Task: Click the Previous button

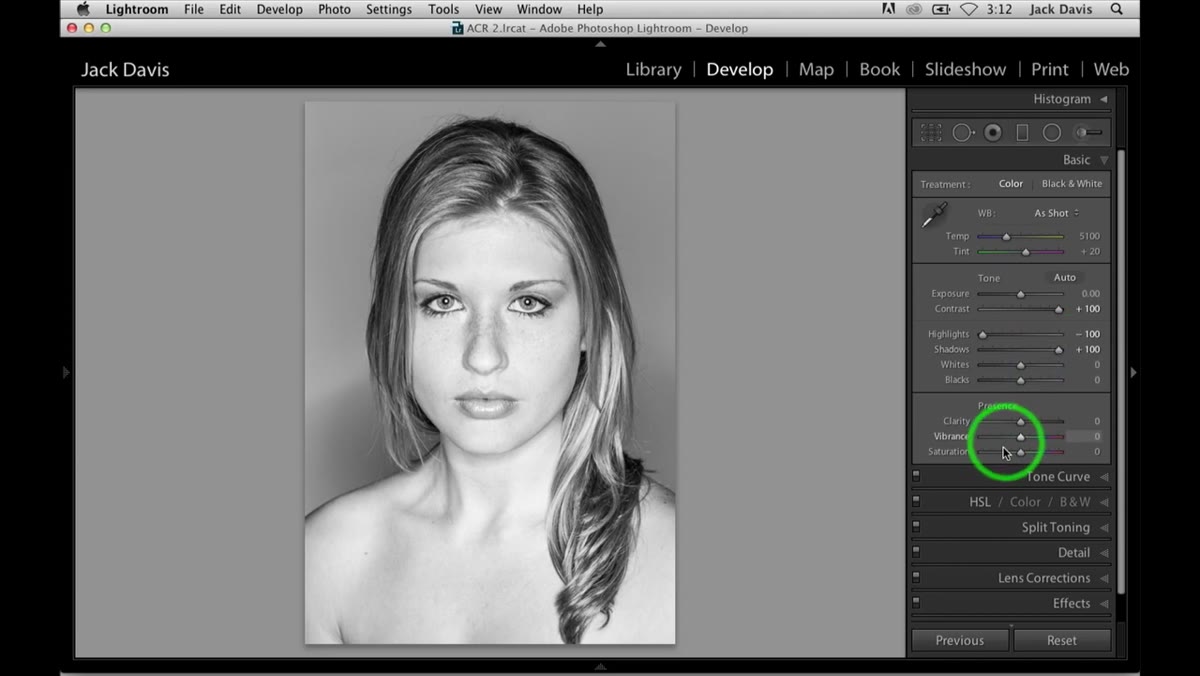Action: tap(960, 640)
